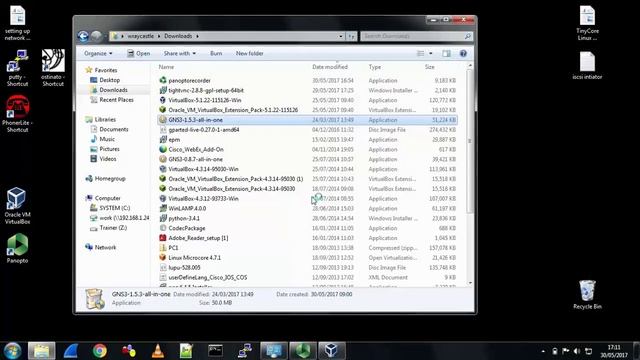
Task: Open the Action Center flag icon
Action: (565, 351)
